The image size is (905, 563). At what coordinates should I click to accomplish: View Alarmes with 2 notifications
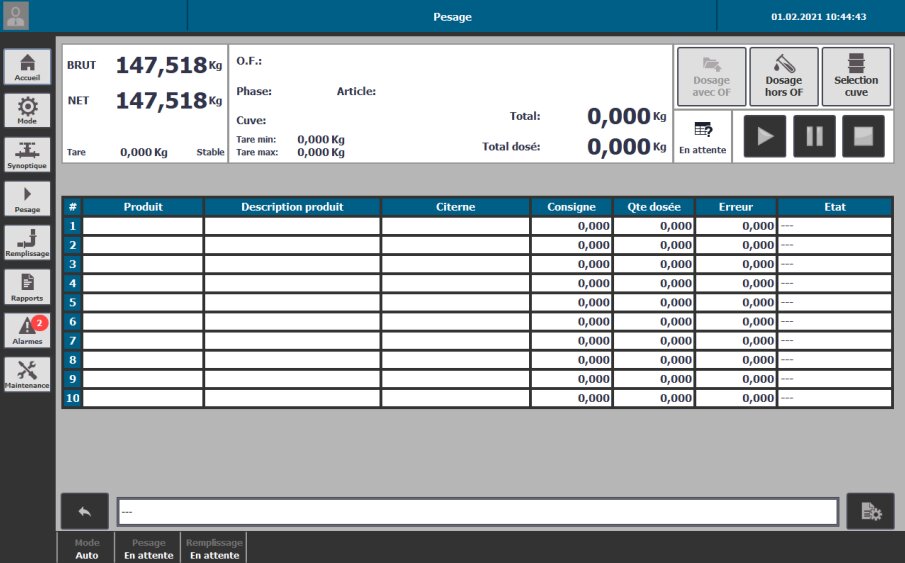point(27,330)
